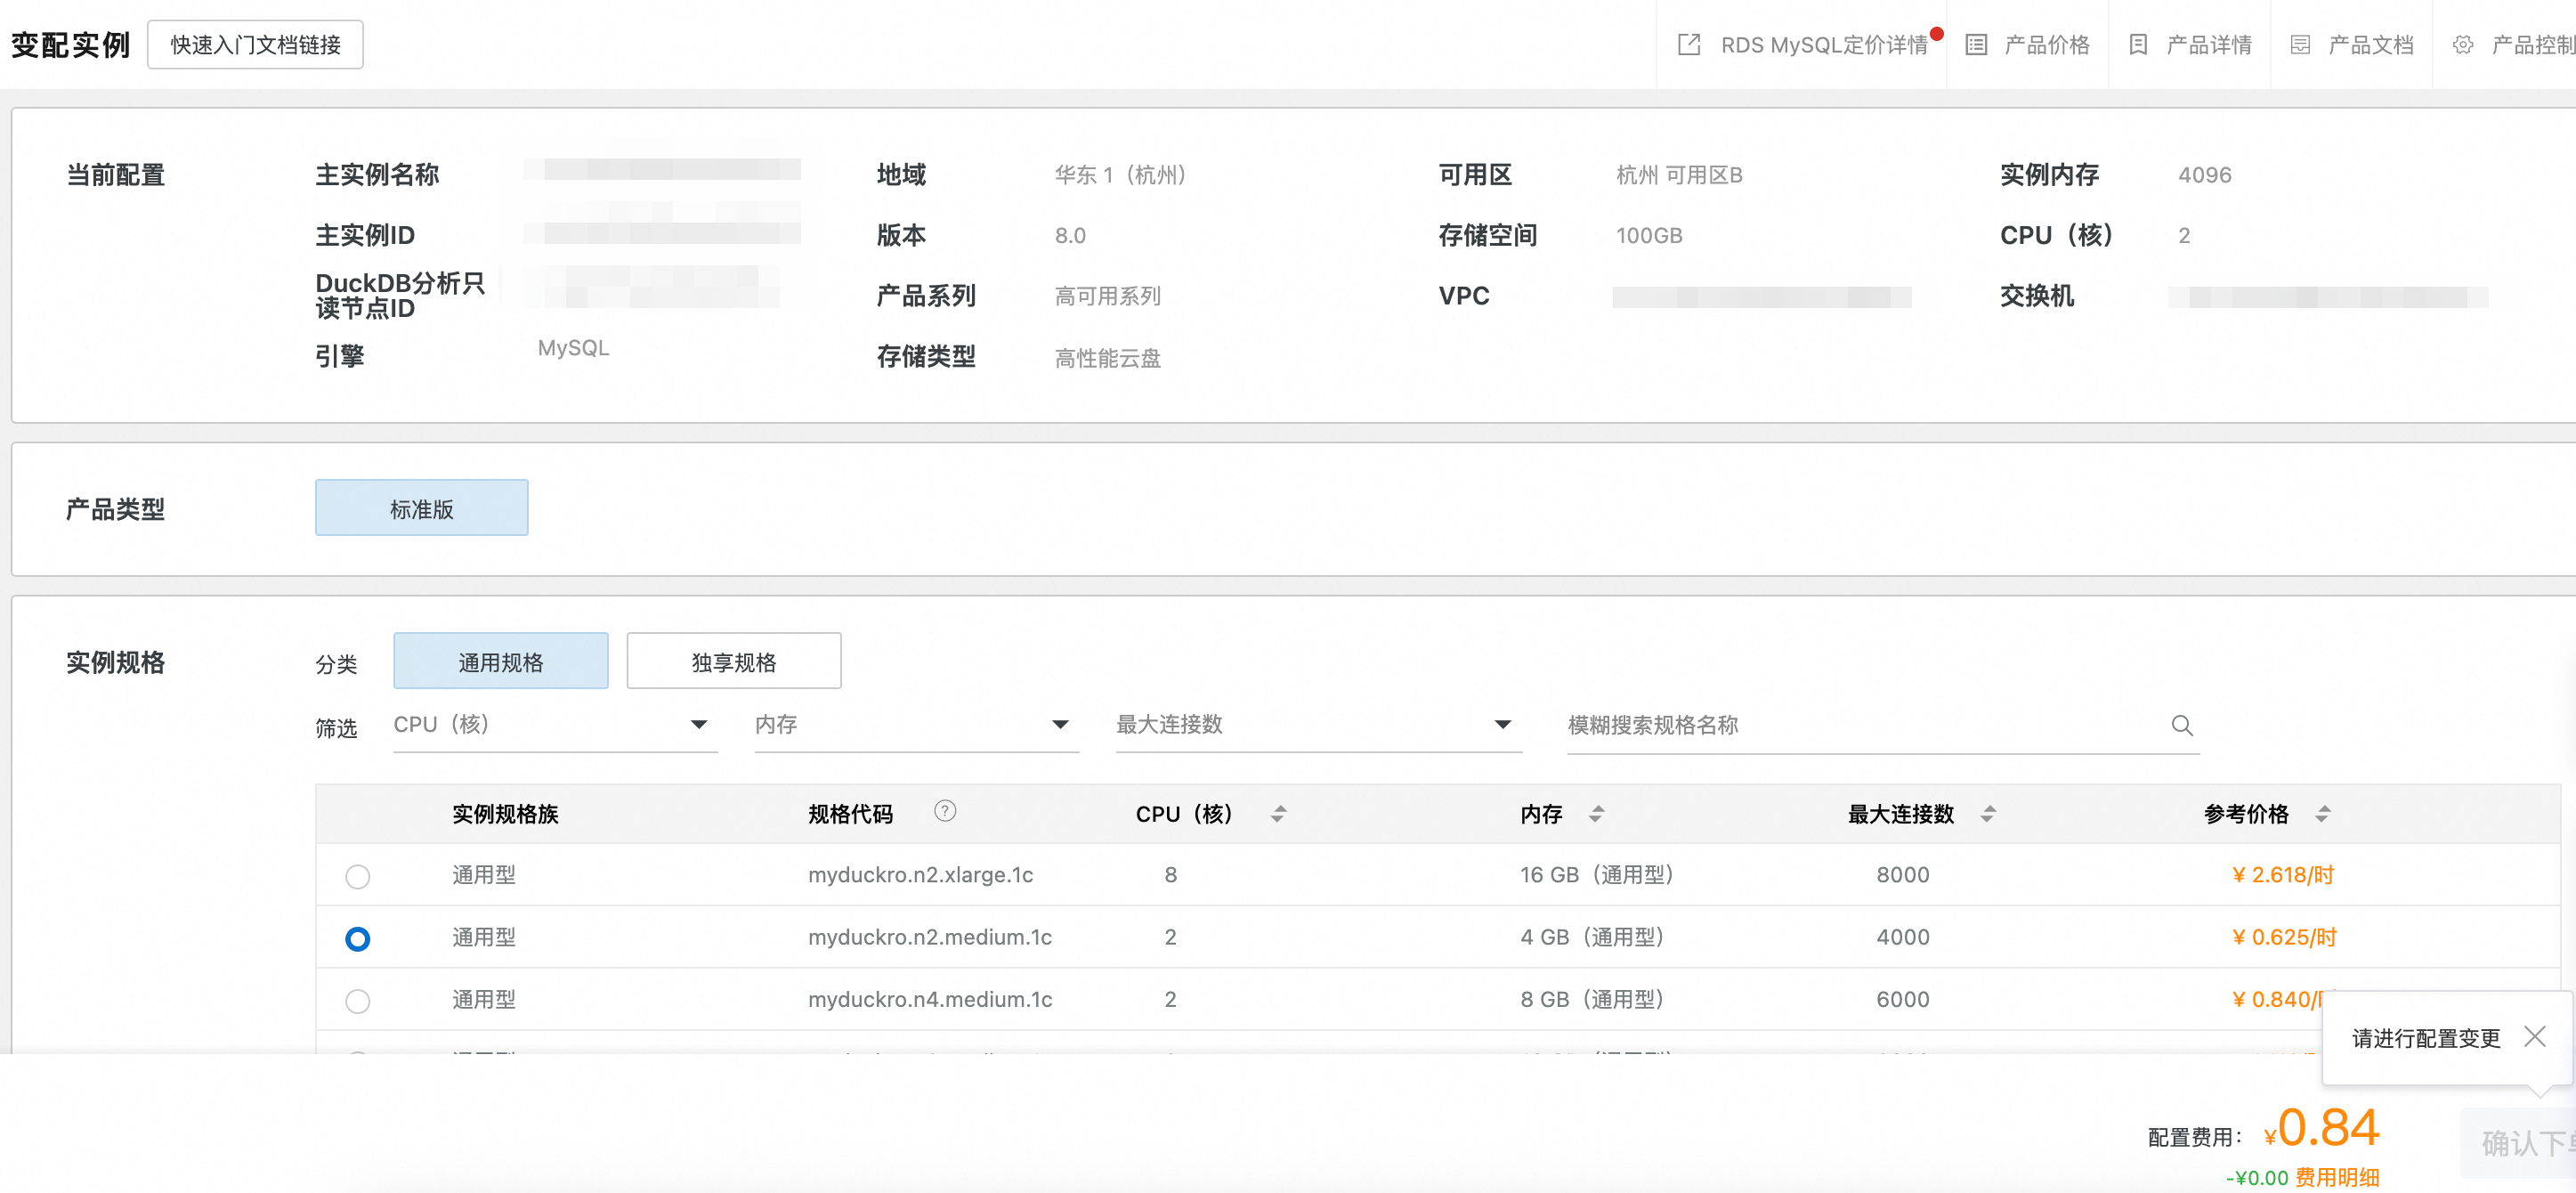Click the 产品文档 document icon
Viewport: 2576px width, 1193px height.
(x=2299, y=45)
